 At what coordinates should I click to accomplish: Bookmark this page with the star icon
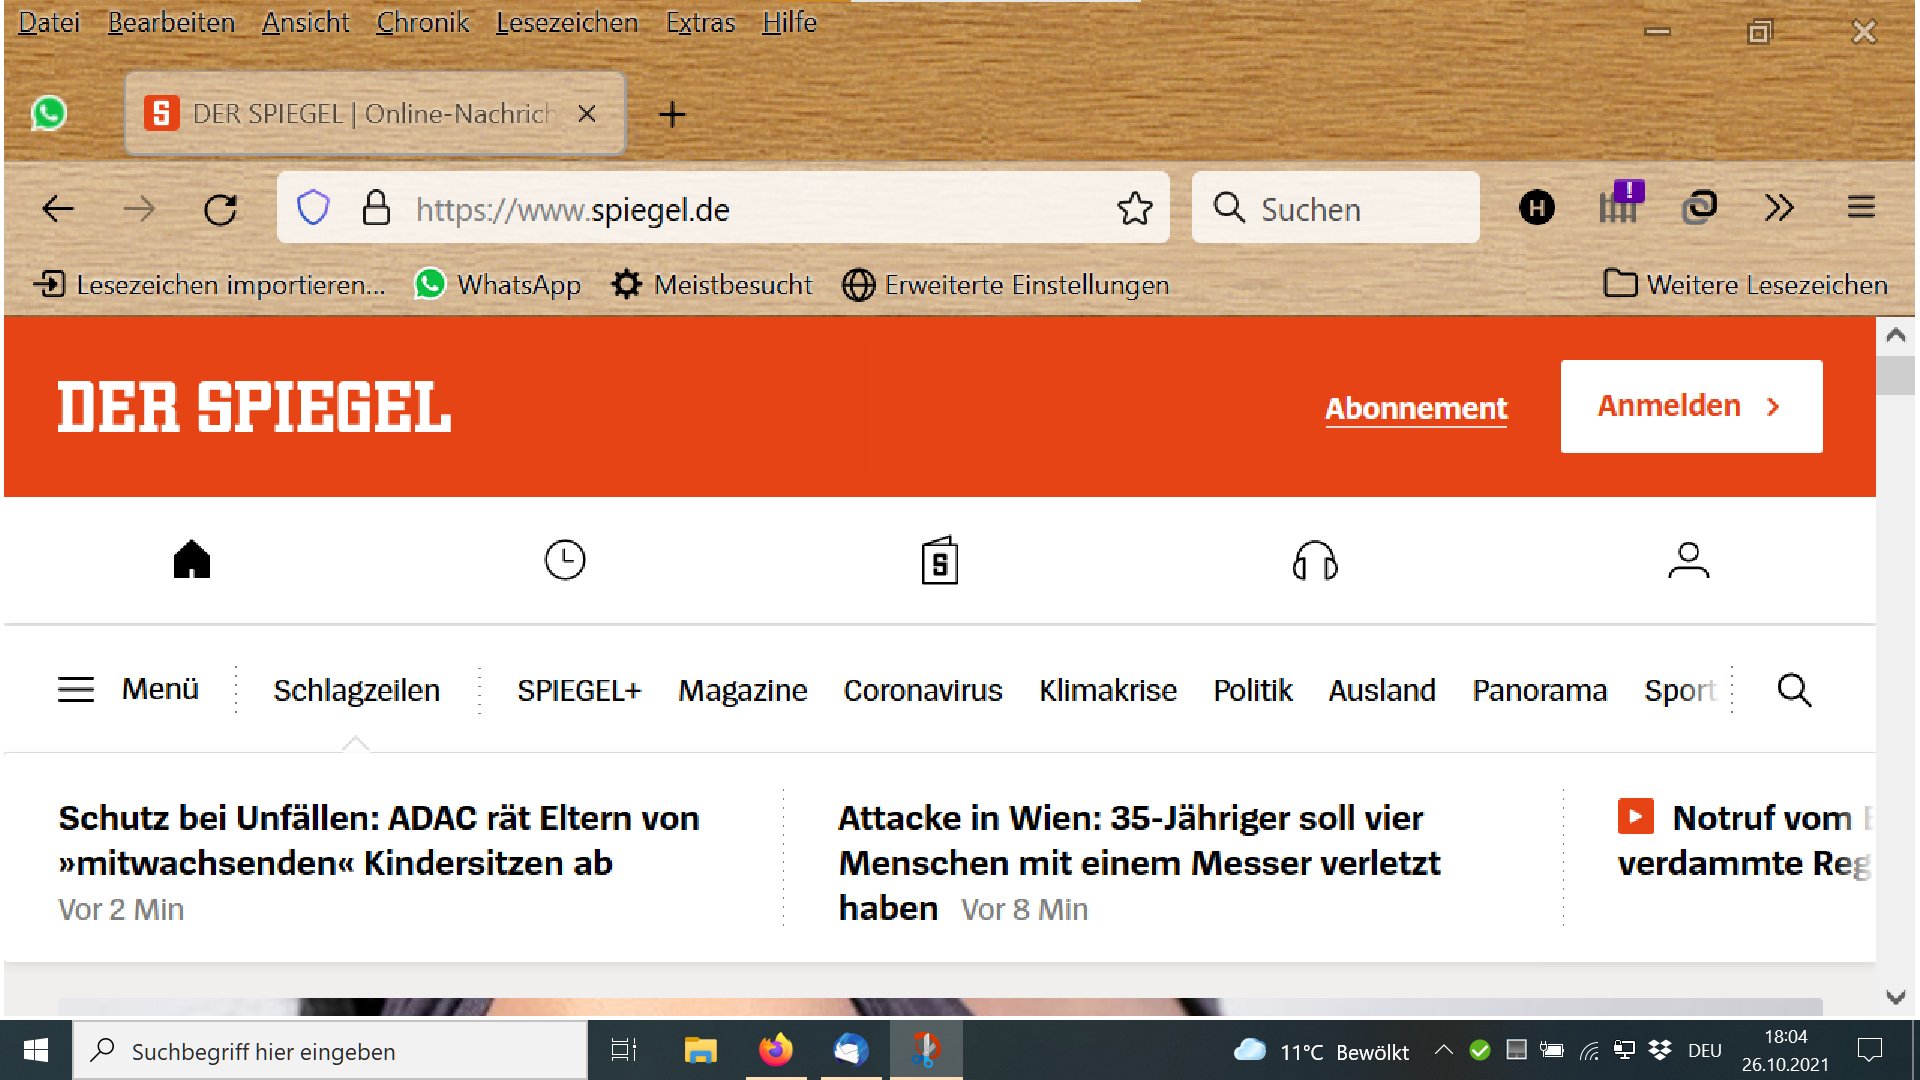(x=1135, y=208)
